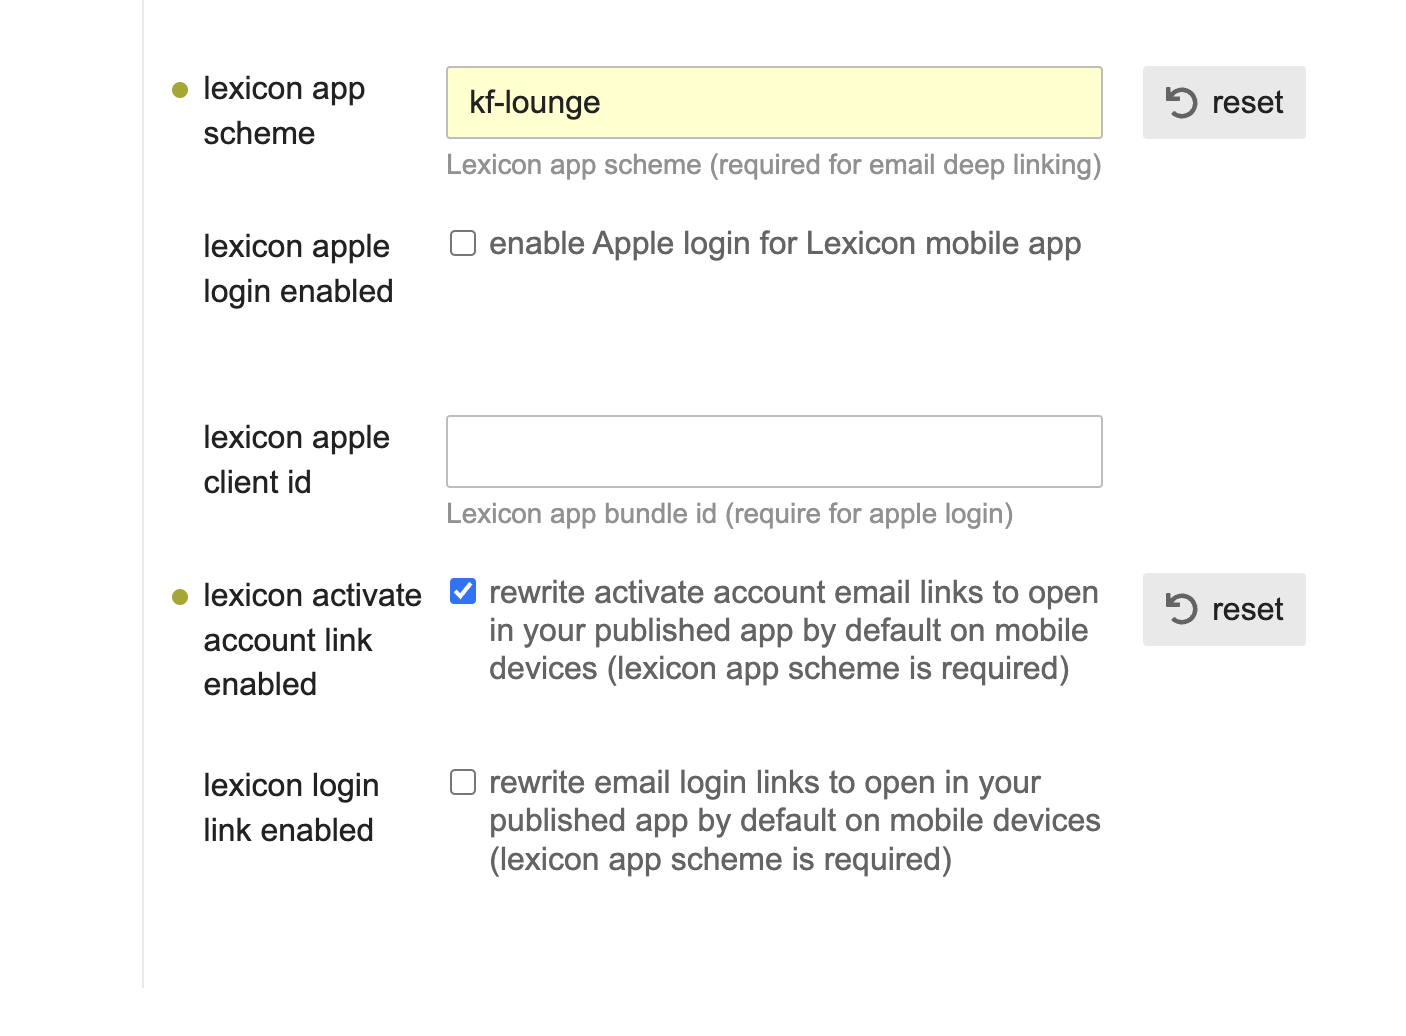Click the 'lexicon apple login enabled' label
The width and height of the screenshot is (1406, 1036).
(298, 269)
